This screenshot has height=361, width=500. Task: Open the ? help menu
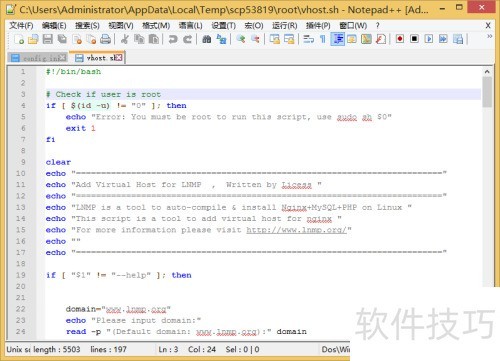[377, 25]
